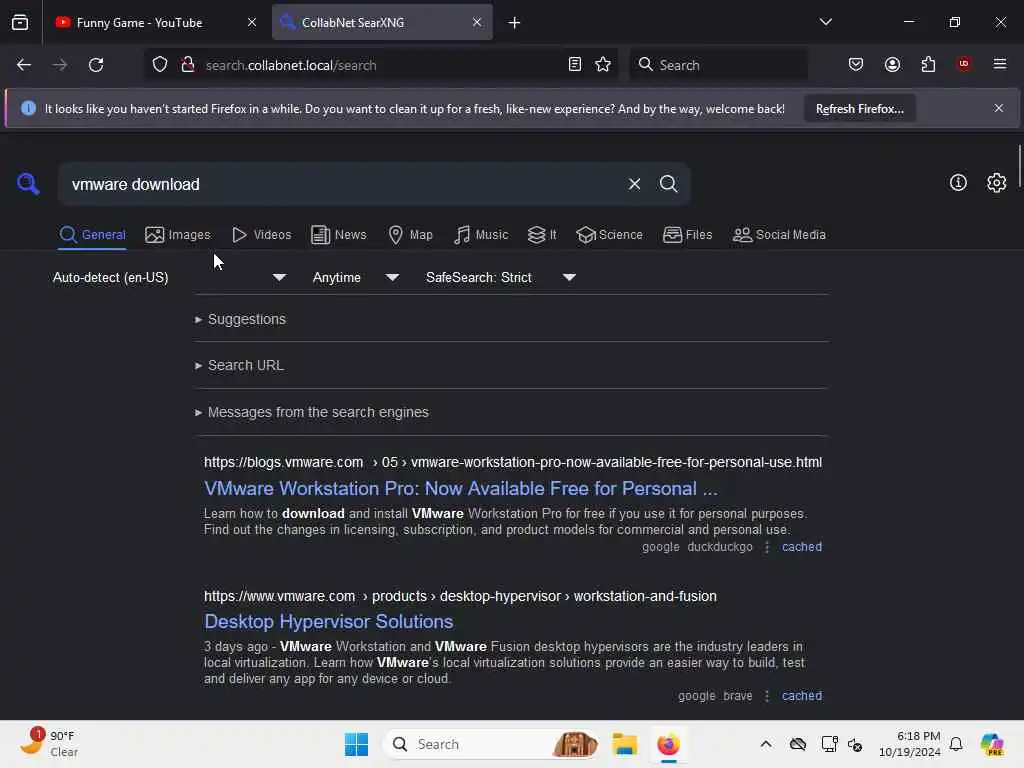Open the notifications bell in taskbar
1024x768 pixels.
pyautogui.click(x=956, y=744)
